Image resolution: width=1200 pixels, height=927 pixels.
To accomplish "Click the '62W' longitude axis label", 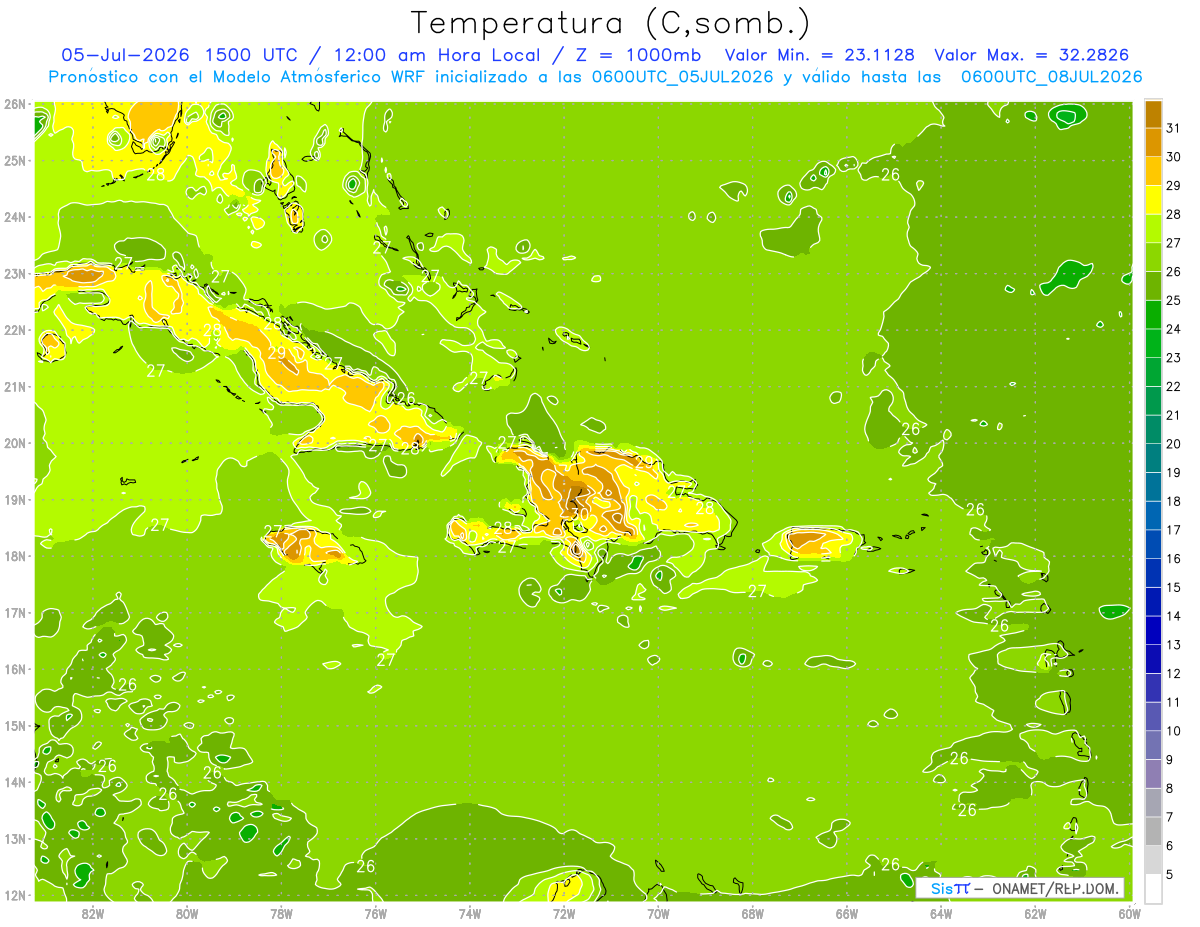I will click(1035, 913).
